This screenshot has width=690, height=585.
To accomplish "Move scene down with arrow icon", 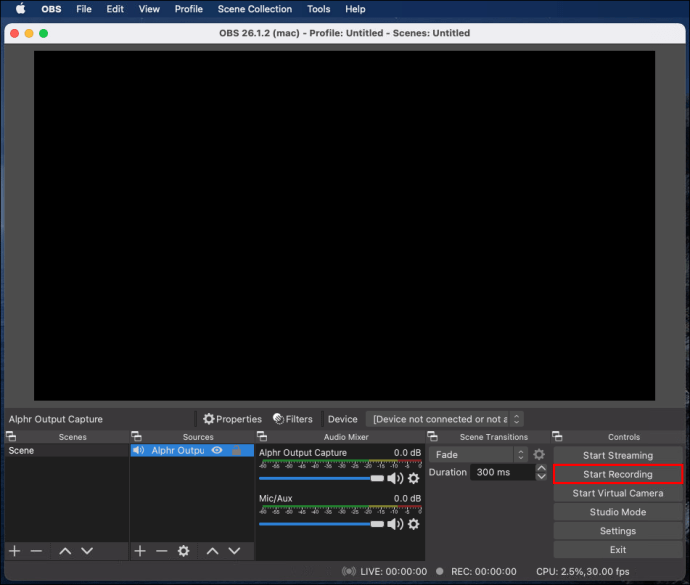I will pyautogui.click(x=87, y=551).
